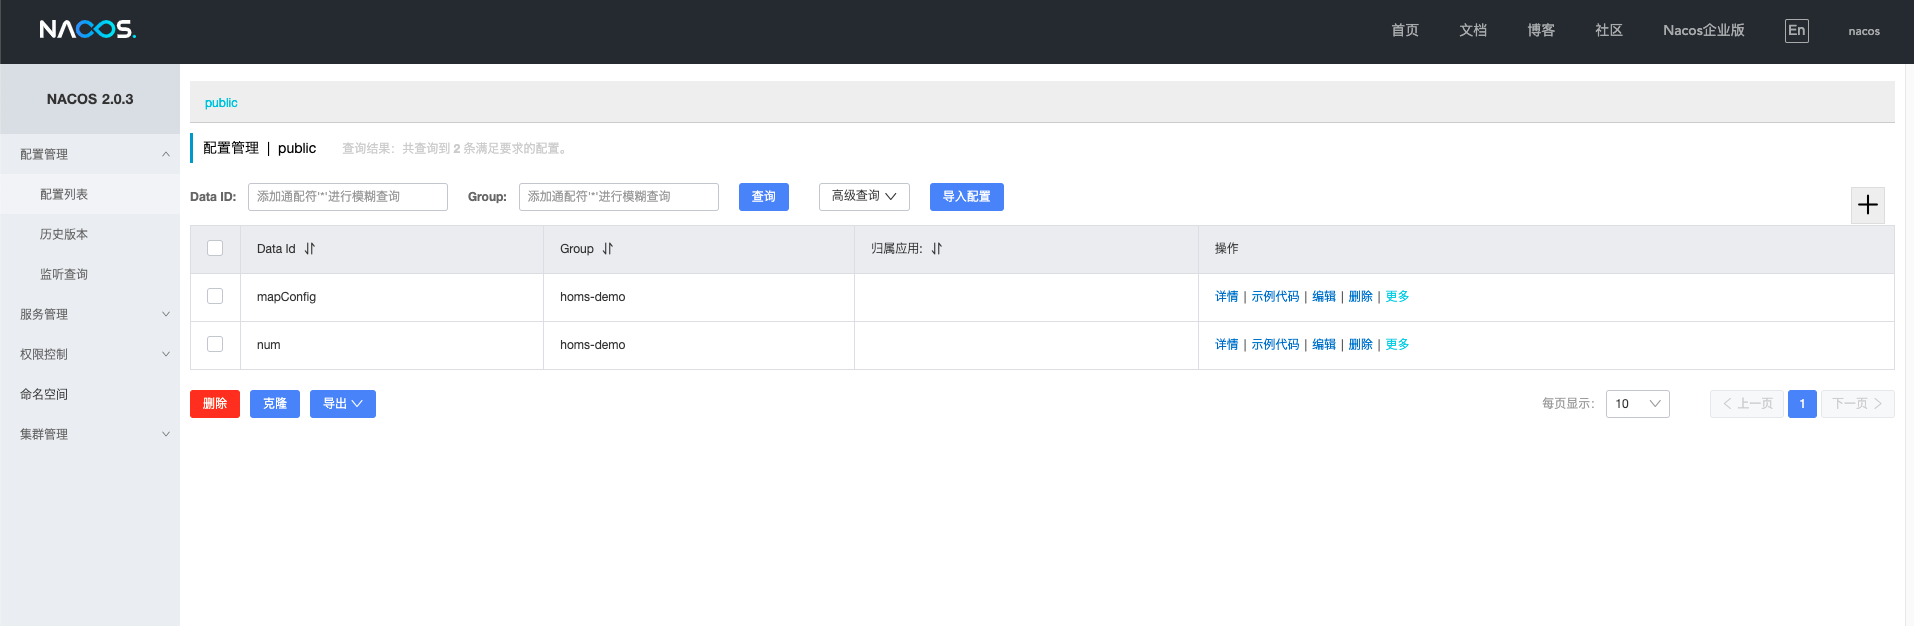
Task: Open the 文档 top navigation item
Action: click(x=1472, y=31)
